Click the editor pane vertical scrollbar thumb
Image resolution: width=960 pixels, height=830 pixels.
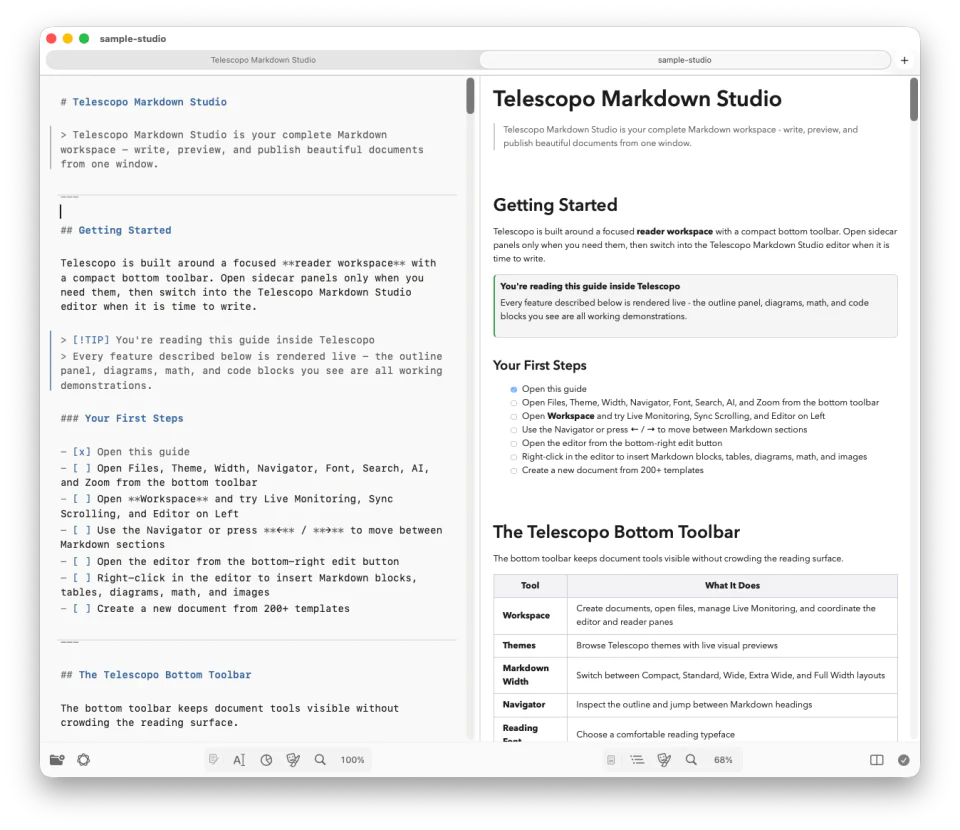click(470, 95)
